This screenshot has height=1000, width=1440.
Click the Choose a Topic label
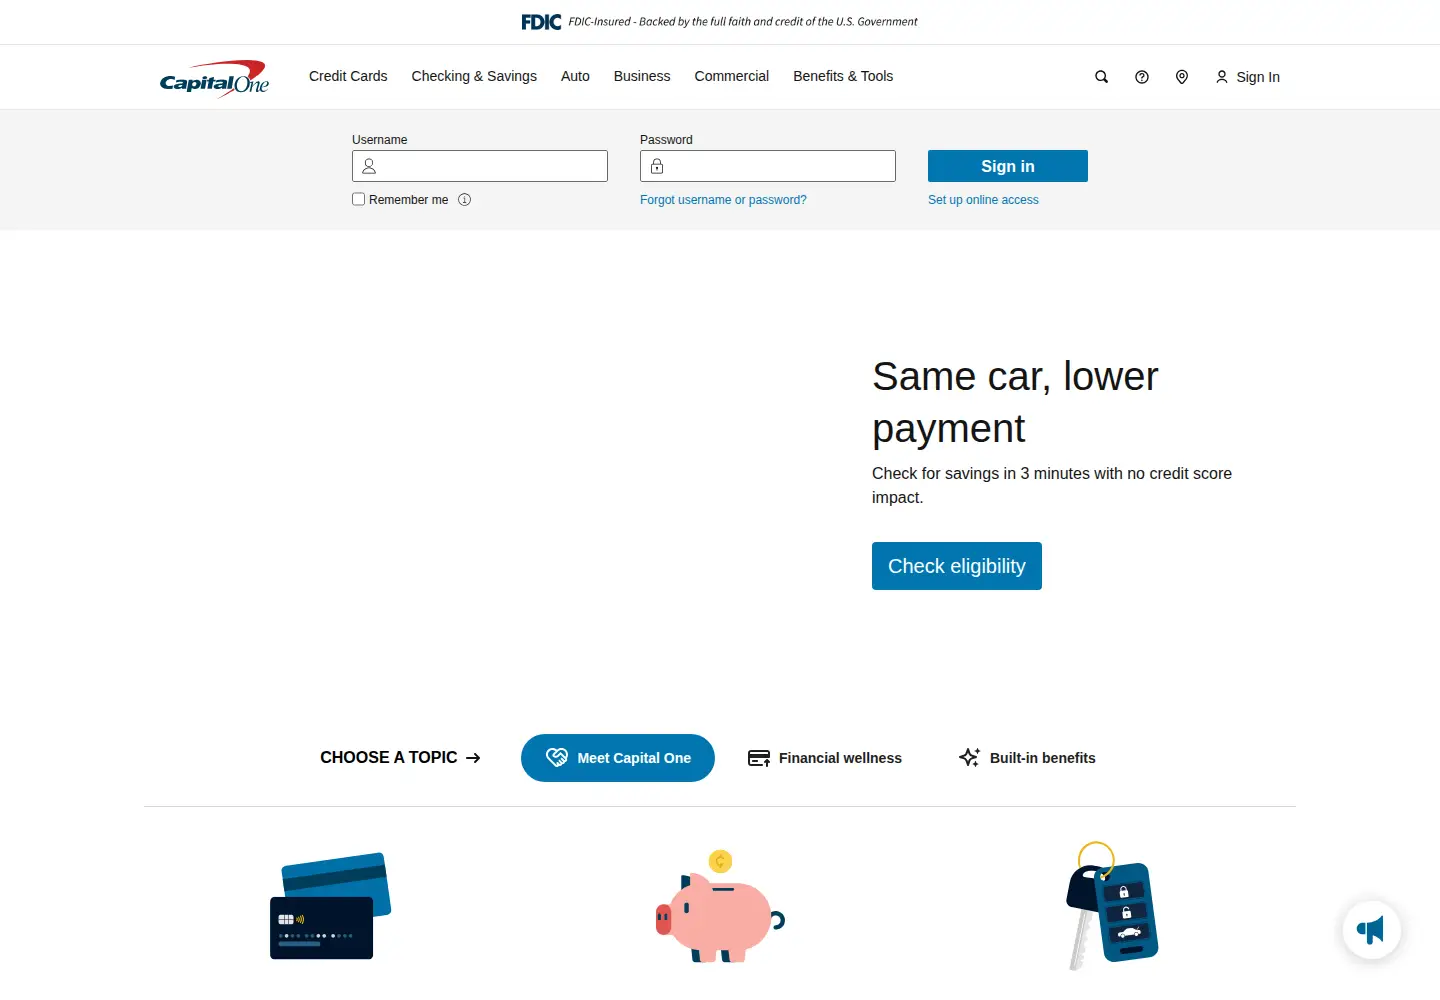click(389, 758)
